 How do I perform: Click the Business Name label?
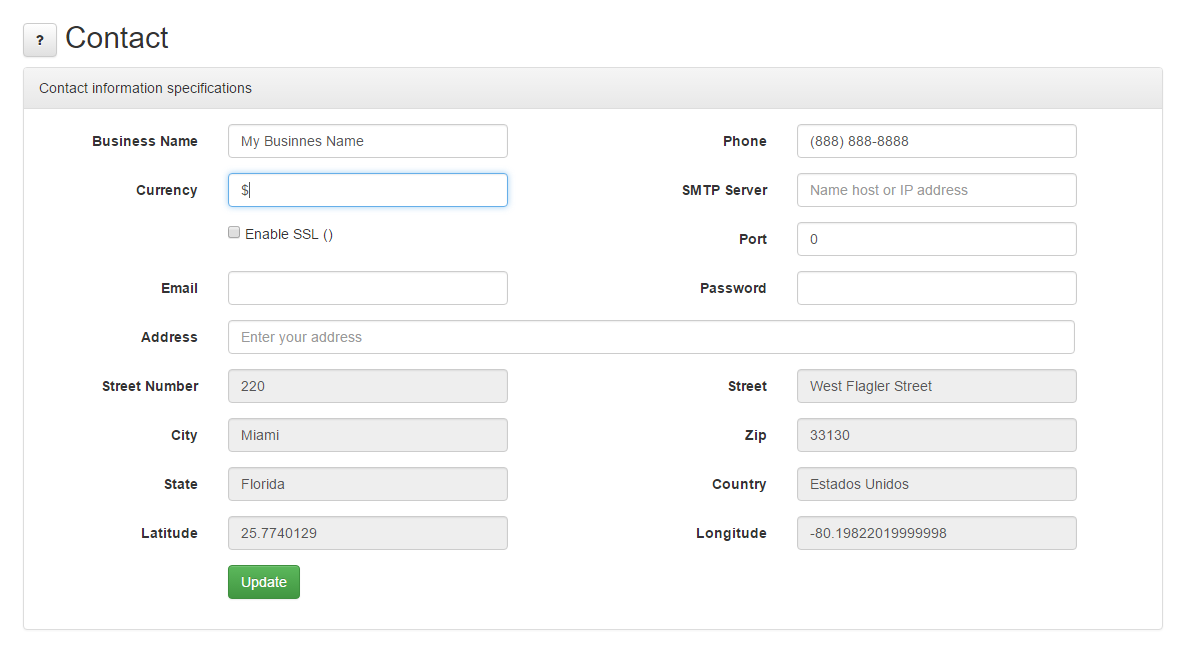pyautogui.click(x=145, y=141)
